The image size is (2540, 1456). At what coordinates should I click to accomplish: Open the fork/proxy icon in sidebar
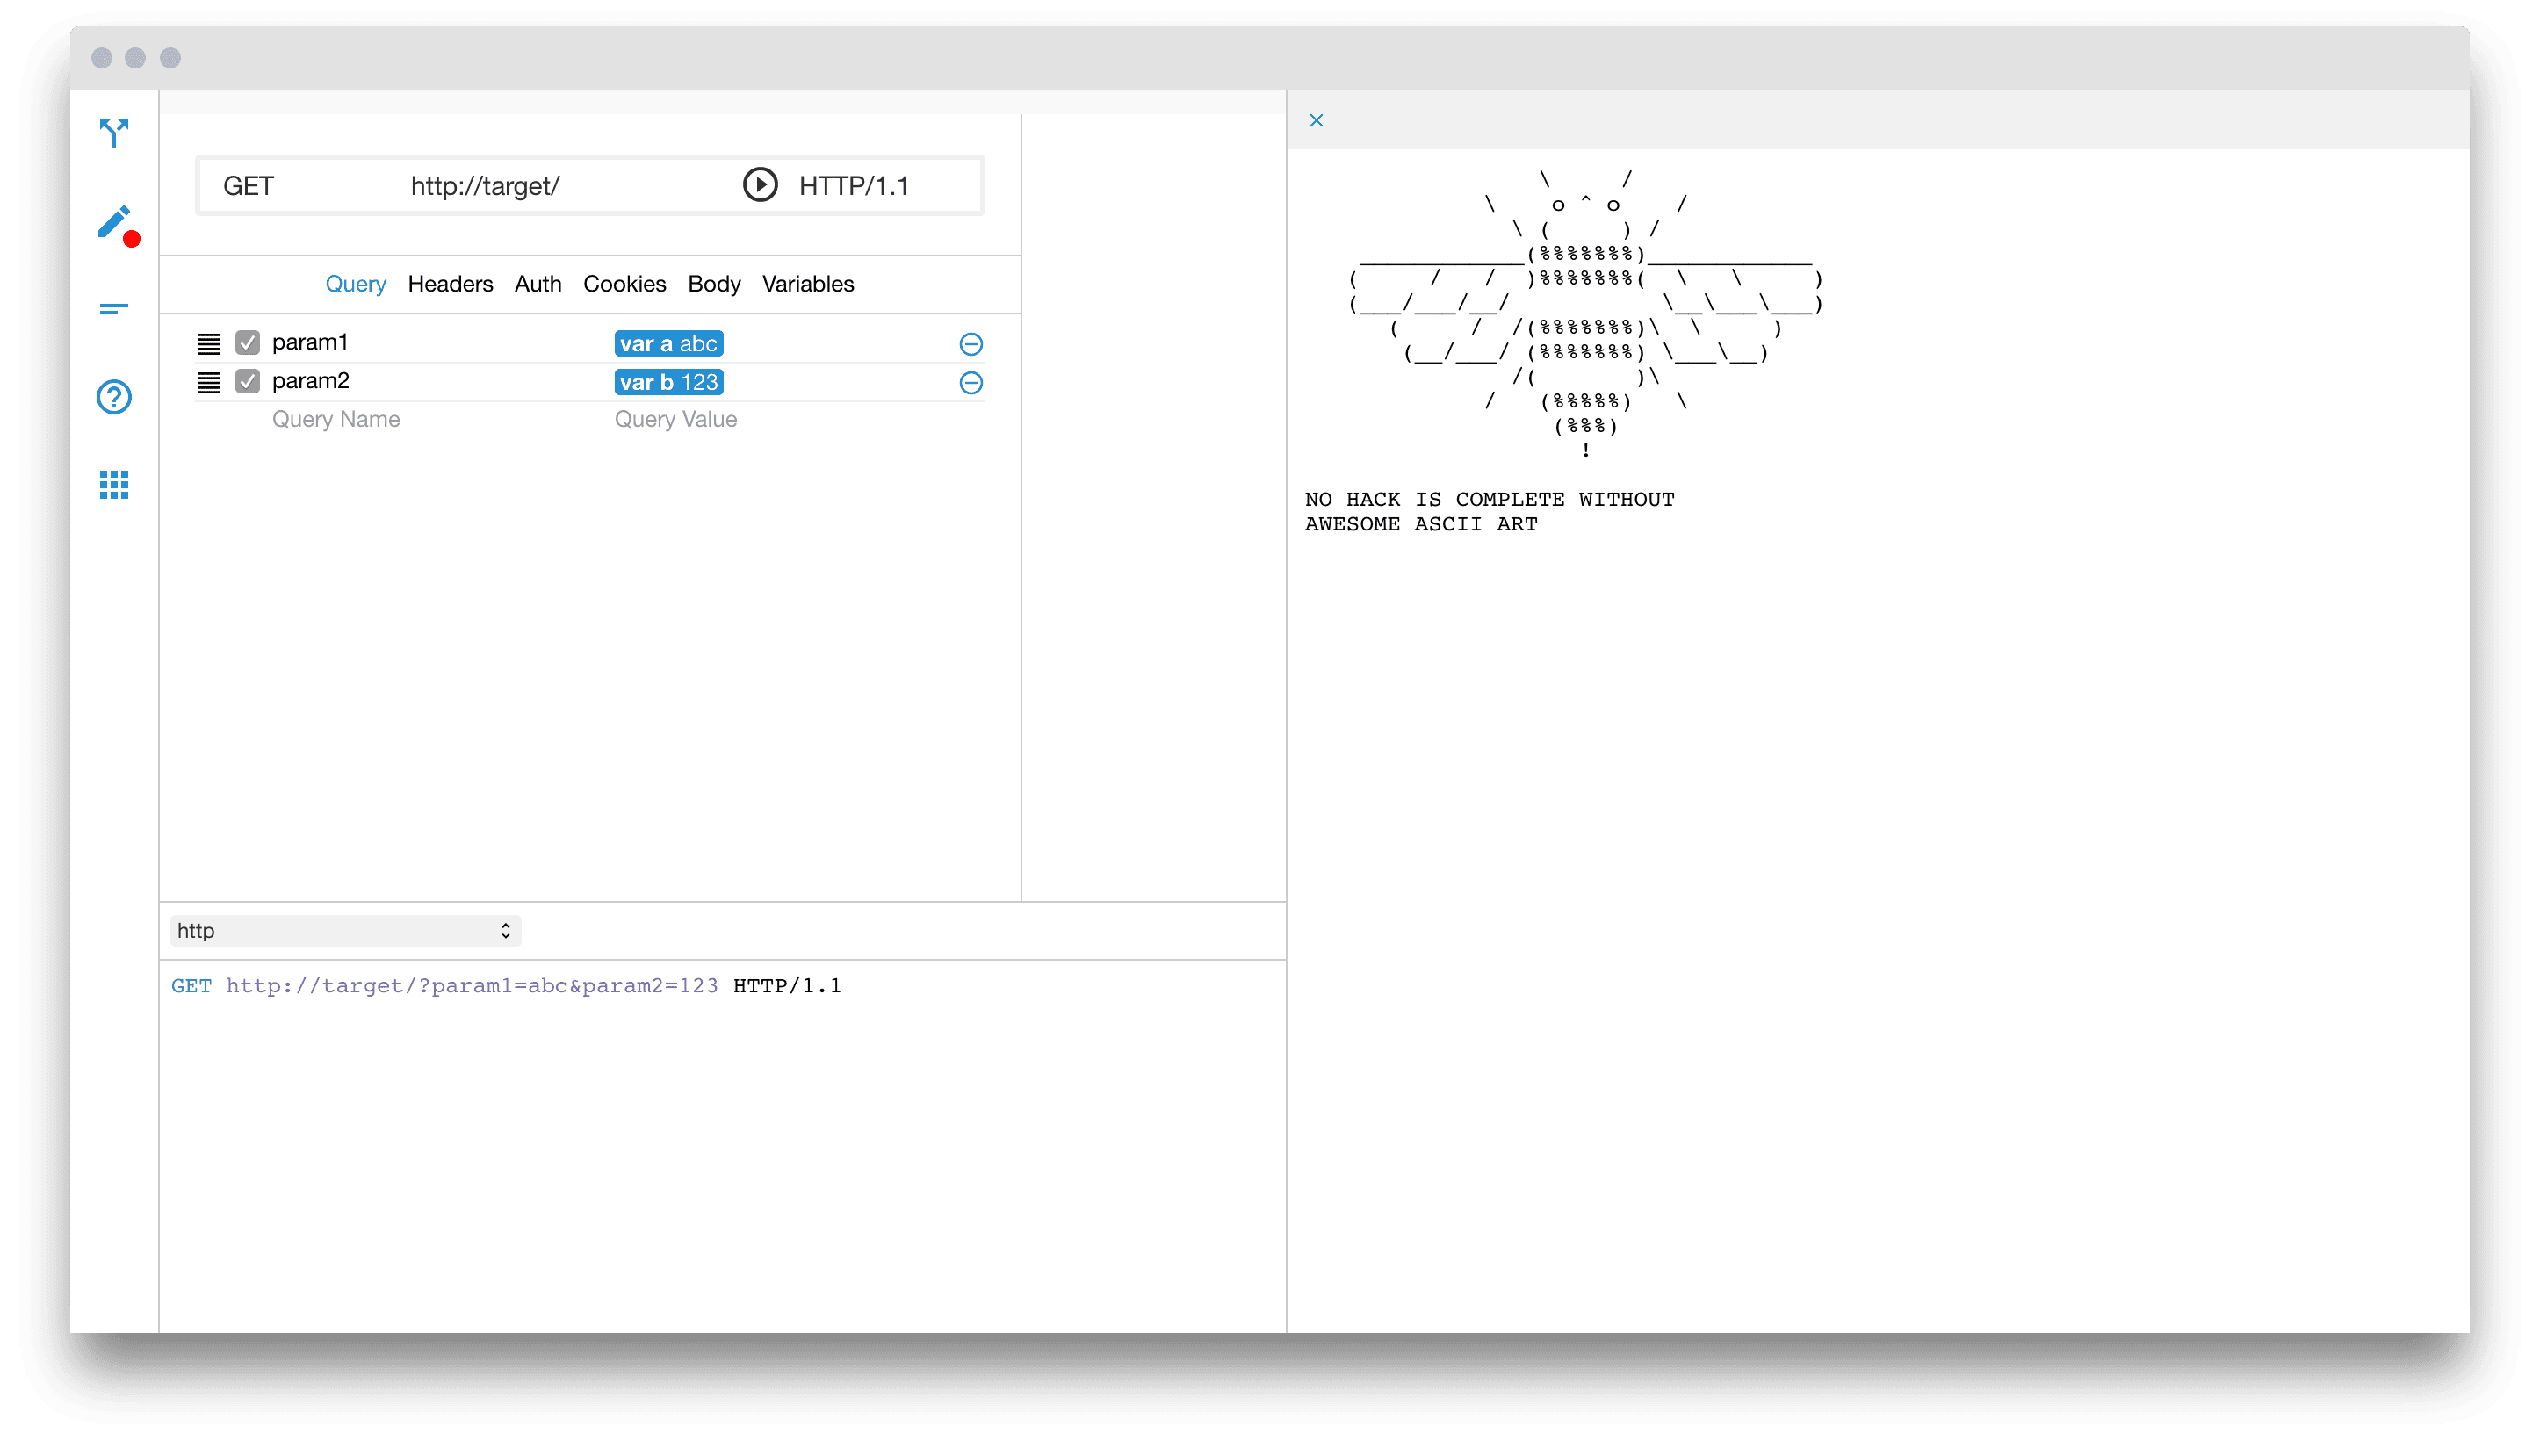tap(114, 133)
